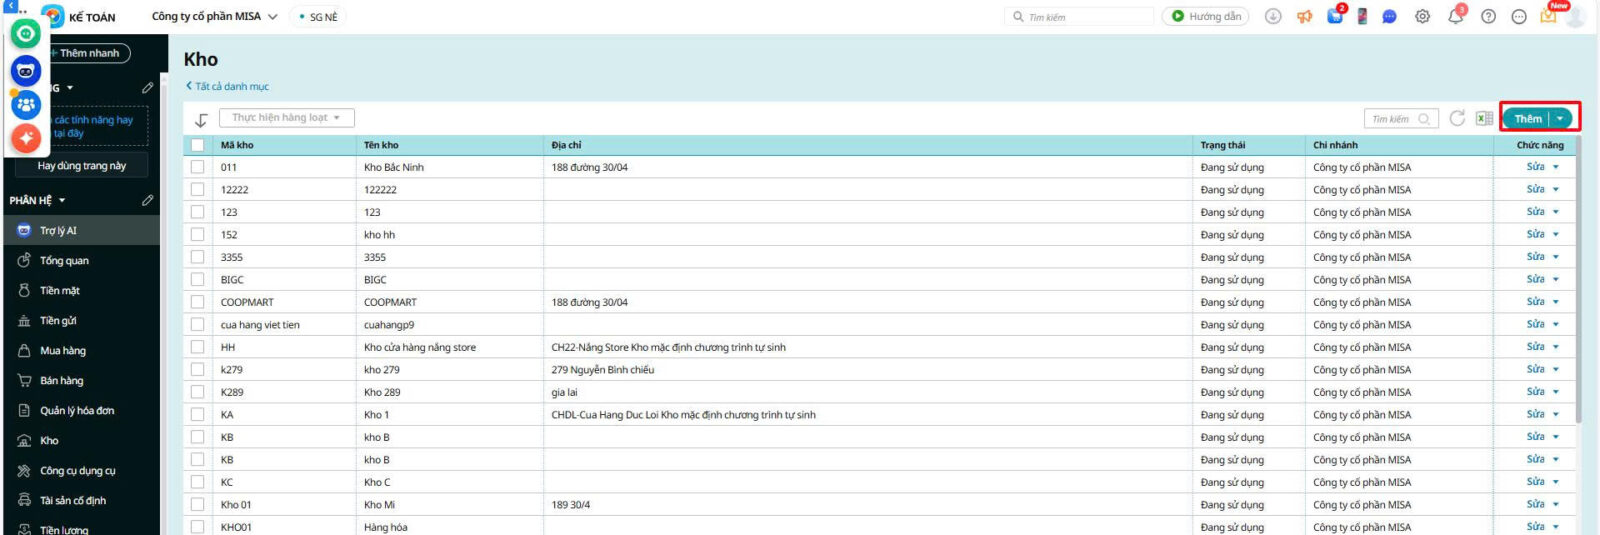Click the pencil edit icon beside PHÂN HỆ
Image resolution: width=1600 pixels, height=535 pixels.
pos(147,200)
